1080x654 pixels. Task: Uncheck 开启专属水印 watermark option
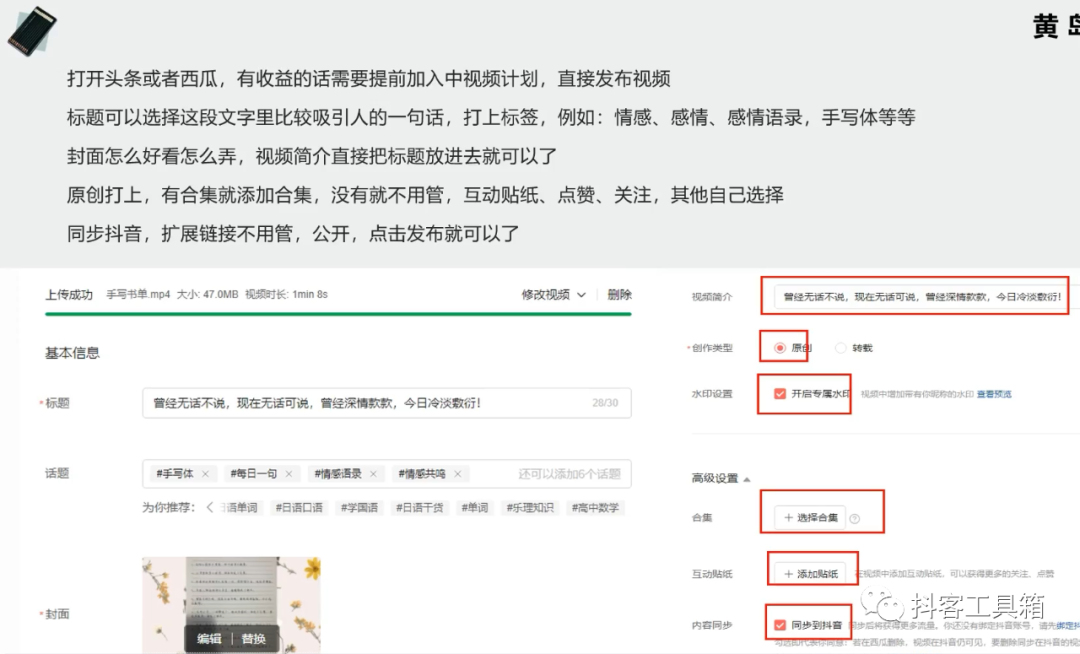coord(780,394)
